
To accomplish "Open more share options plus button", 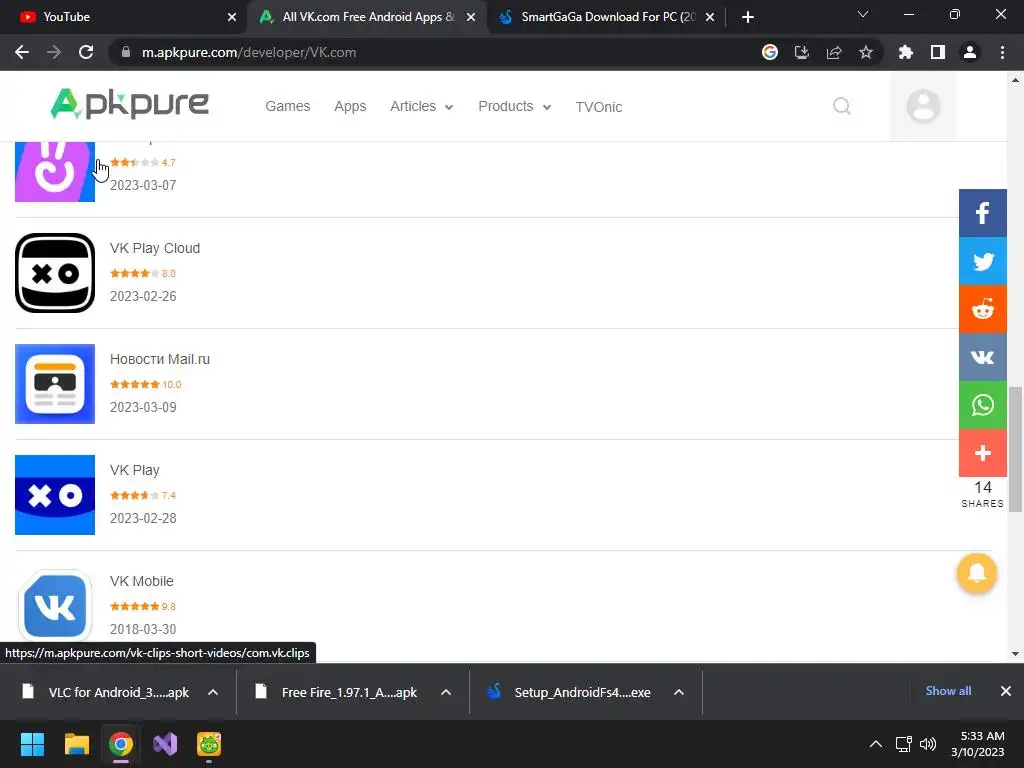I will pyautogui.click(x=982, y=453).
